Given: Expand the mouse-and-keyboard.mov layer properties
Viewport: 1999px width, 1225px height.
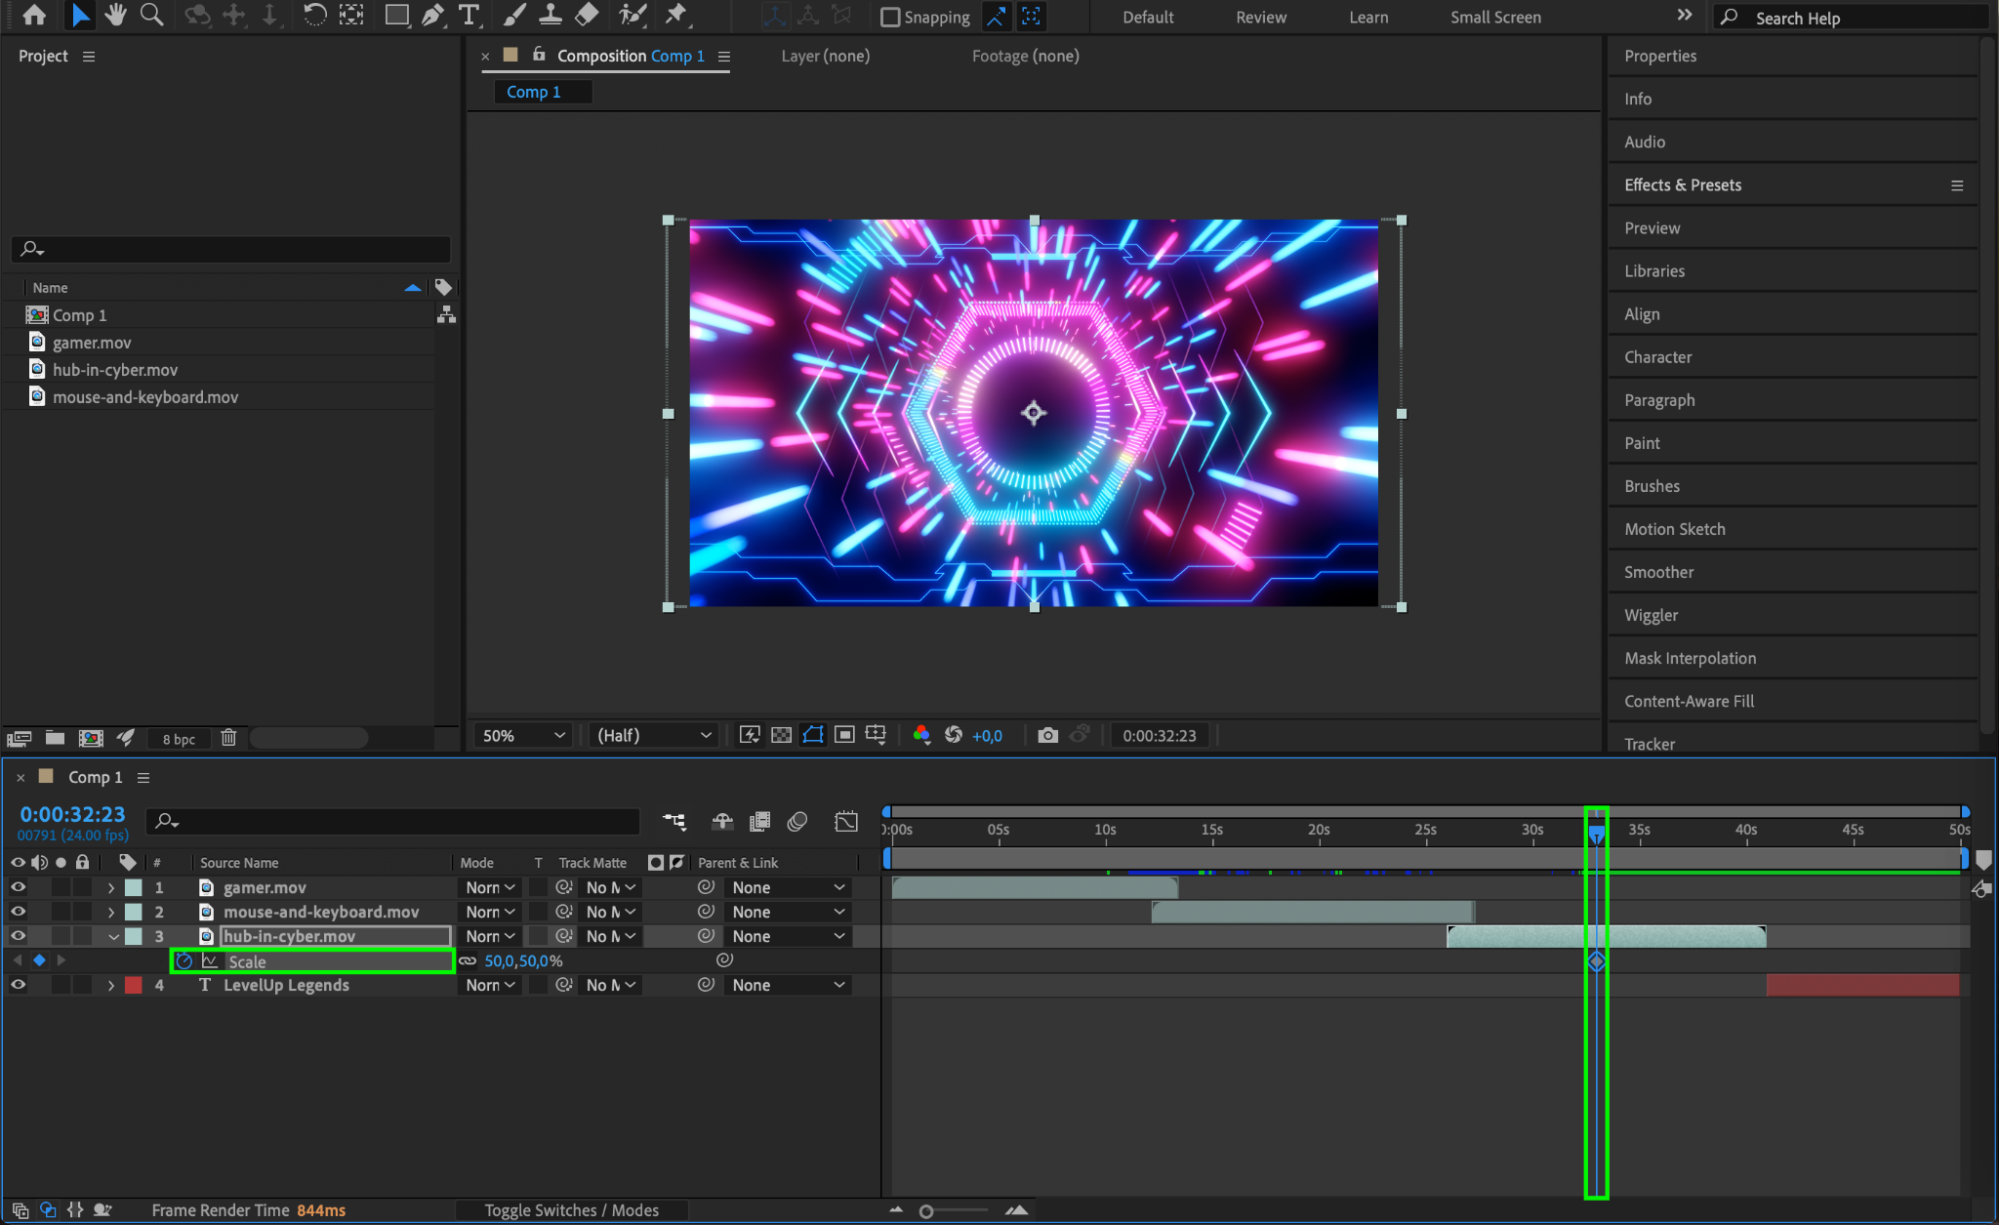Looking at the screenshot, I should [111, 912].
